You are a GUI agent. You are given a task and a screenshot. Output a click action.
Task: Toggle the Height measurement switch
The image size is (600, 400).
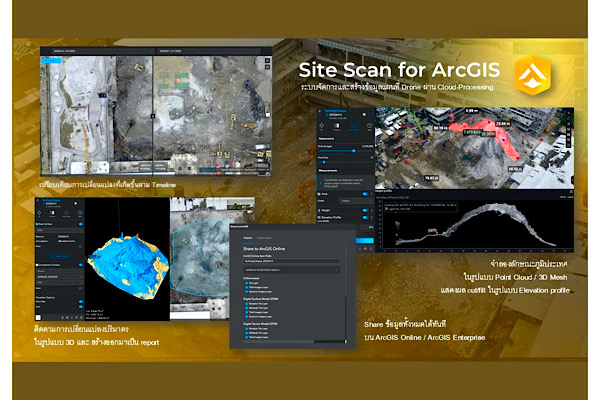pyautogui.click(x=365, y=210)
